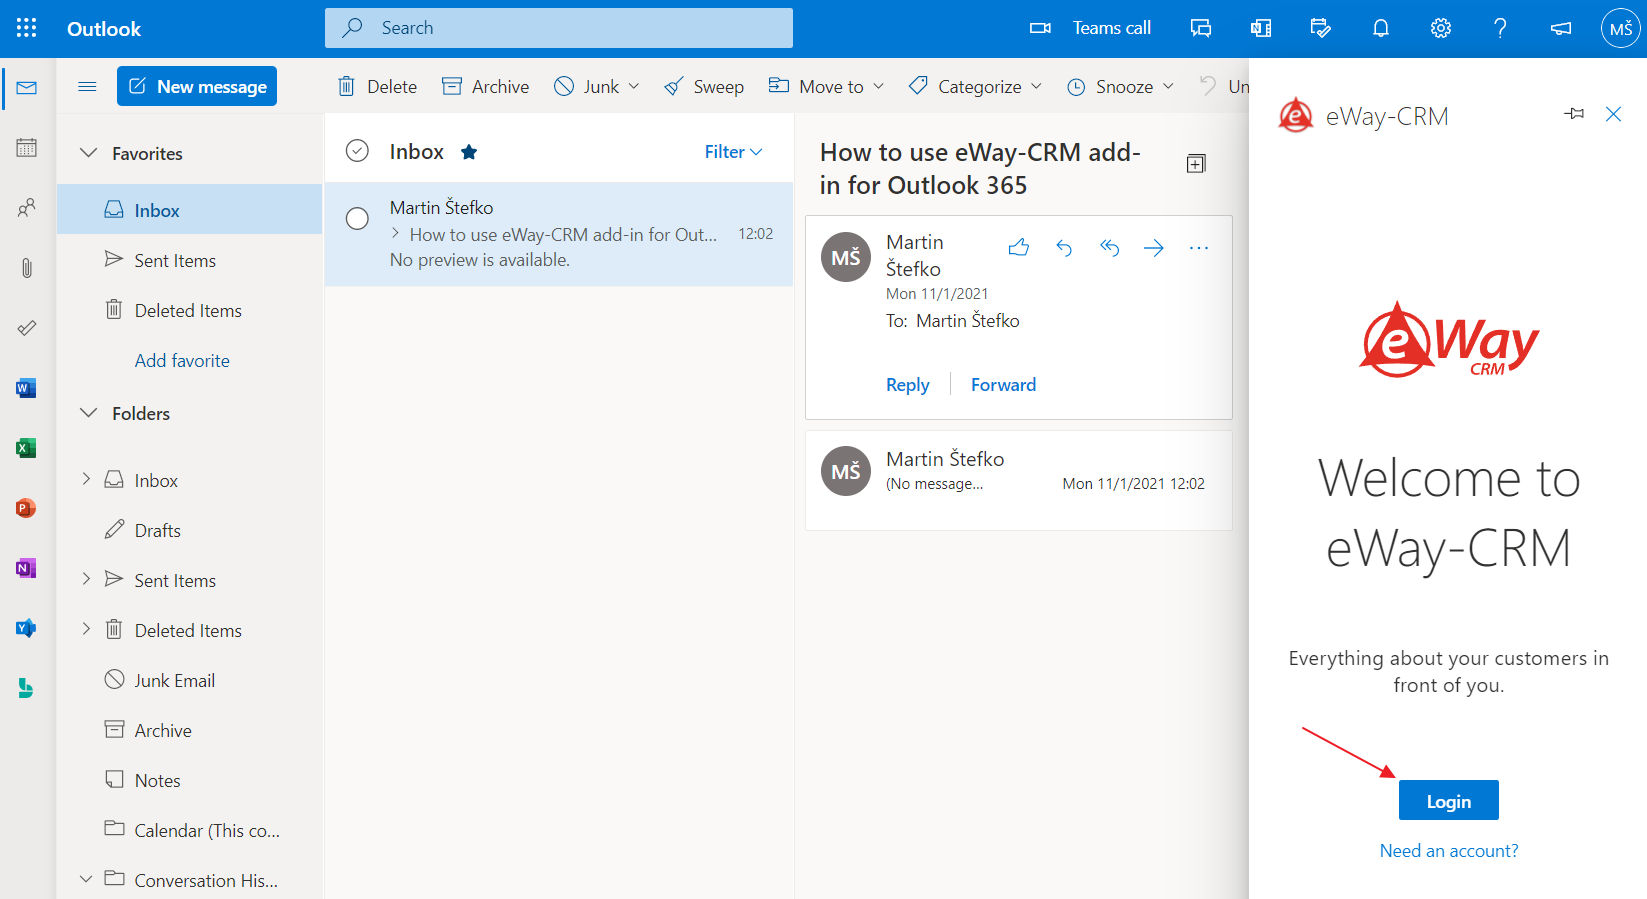
Task: Click the Login button
Action: coord(1448,800)
